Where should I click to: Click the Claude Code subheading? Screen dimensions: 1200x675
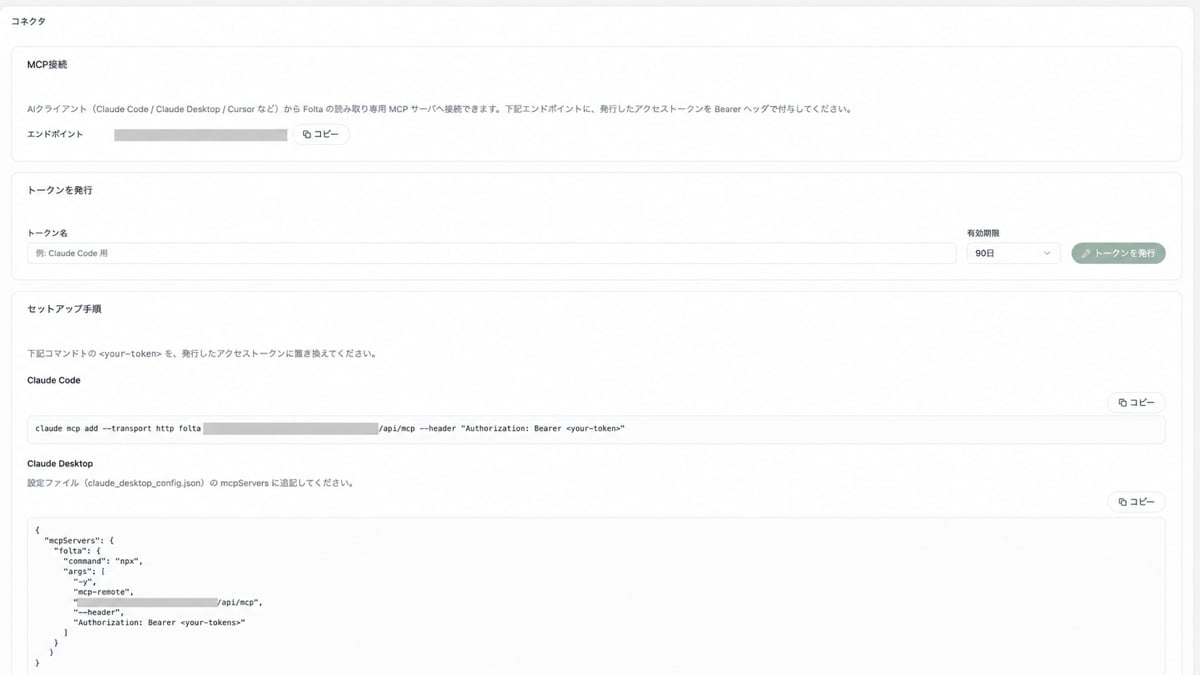tap(54, 380)
